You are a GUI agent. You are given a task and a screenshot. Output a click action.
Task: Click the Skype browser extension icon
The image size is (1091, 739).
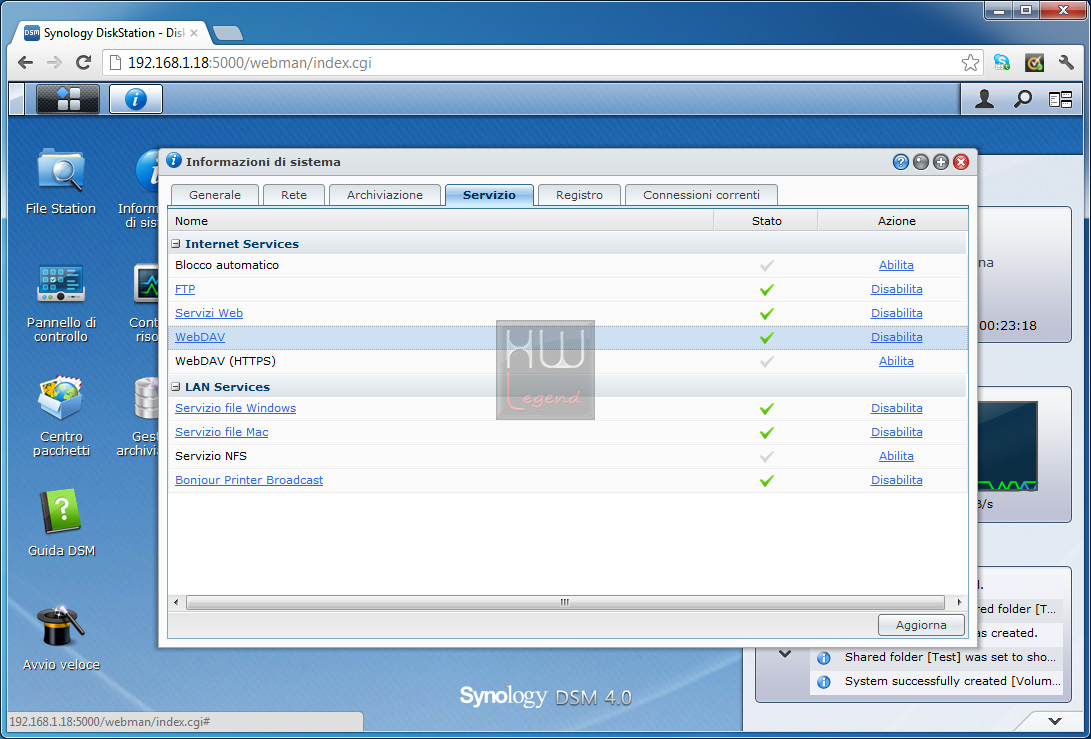(x=1001, y=63)
